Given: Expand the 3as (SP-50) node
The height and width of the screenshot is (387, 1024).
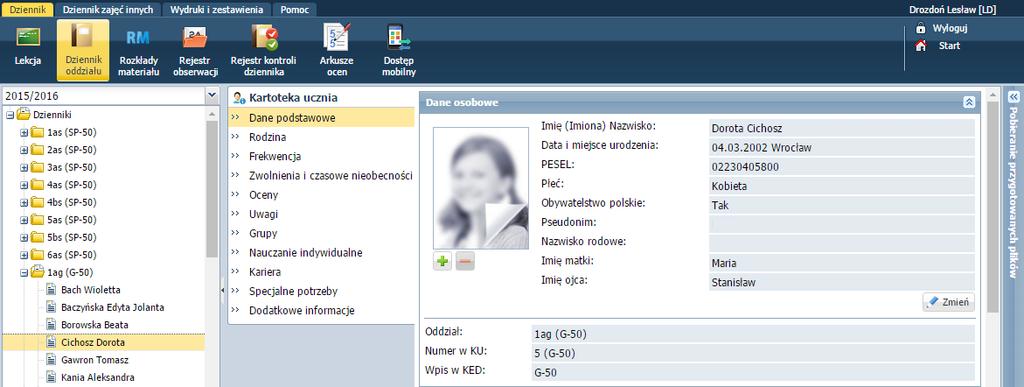Looking at the screenshot, I should click(24, 168).
